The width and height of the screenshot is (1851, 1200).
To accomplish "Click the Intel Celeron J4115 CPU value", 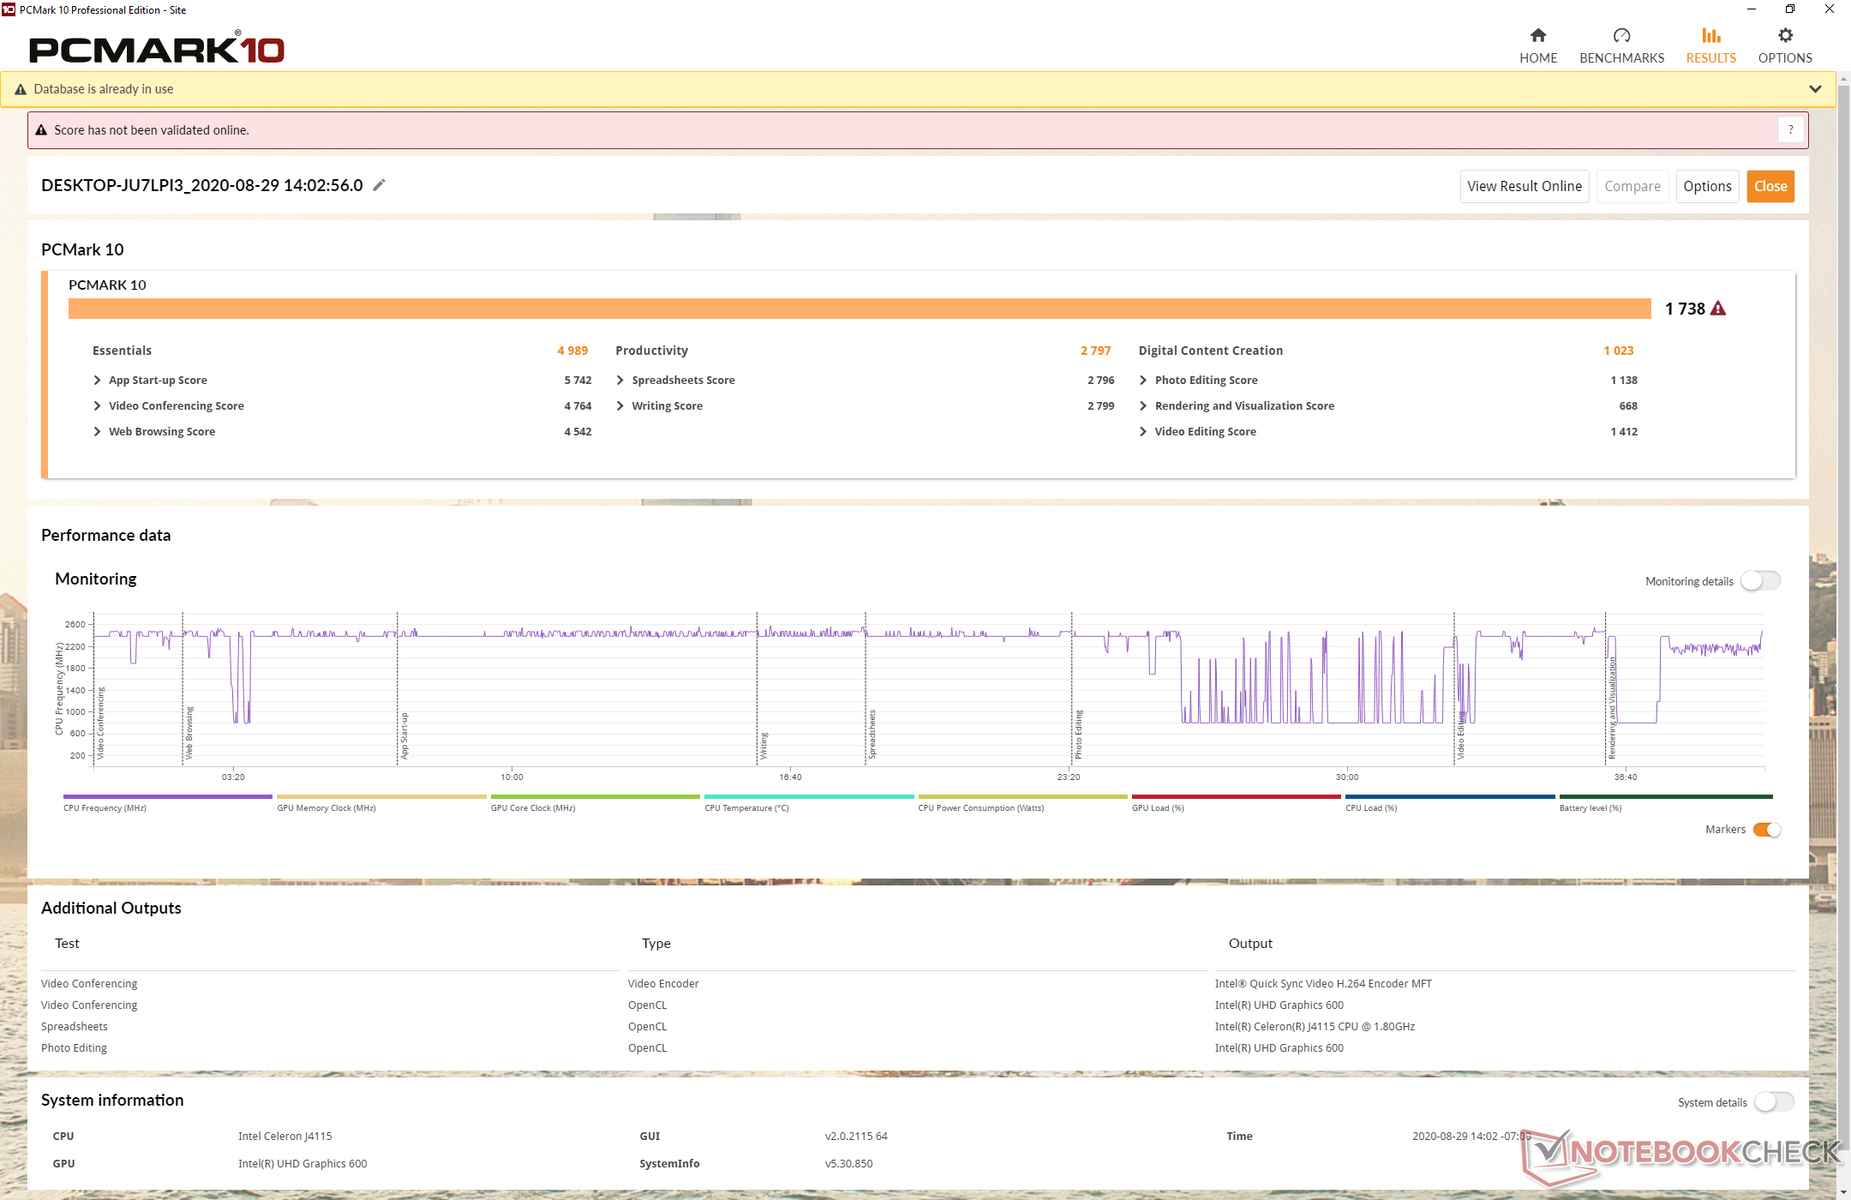I will point(285,1136).
